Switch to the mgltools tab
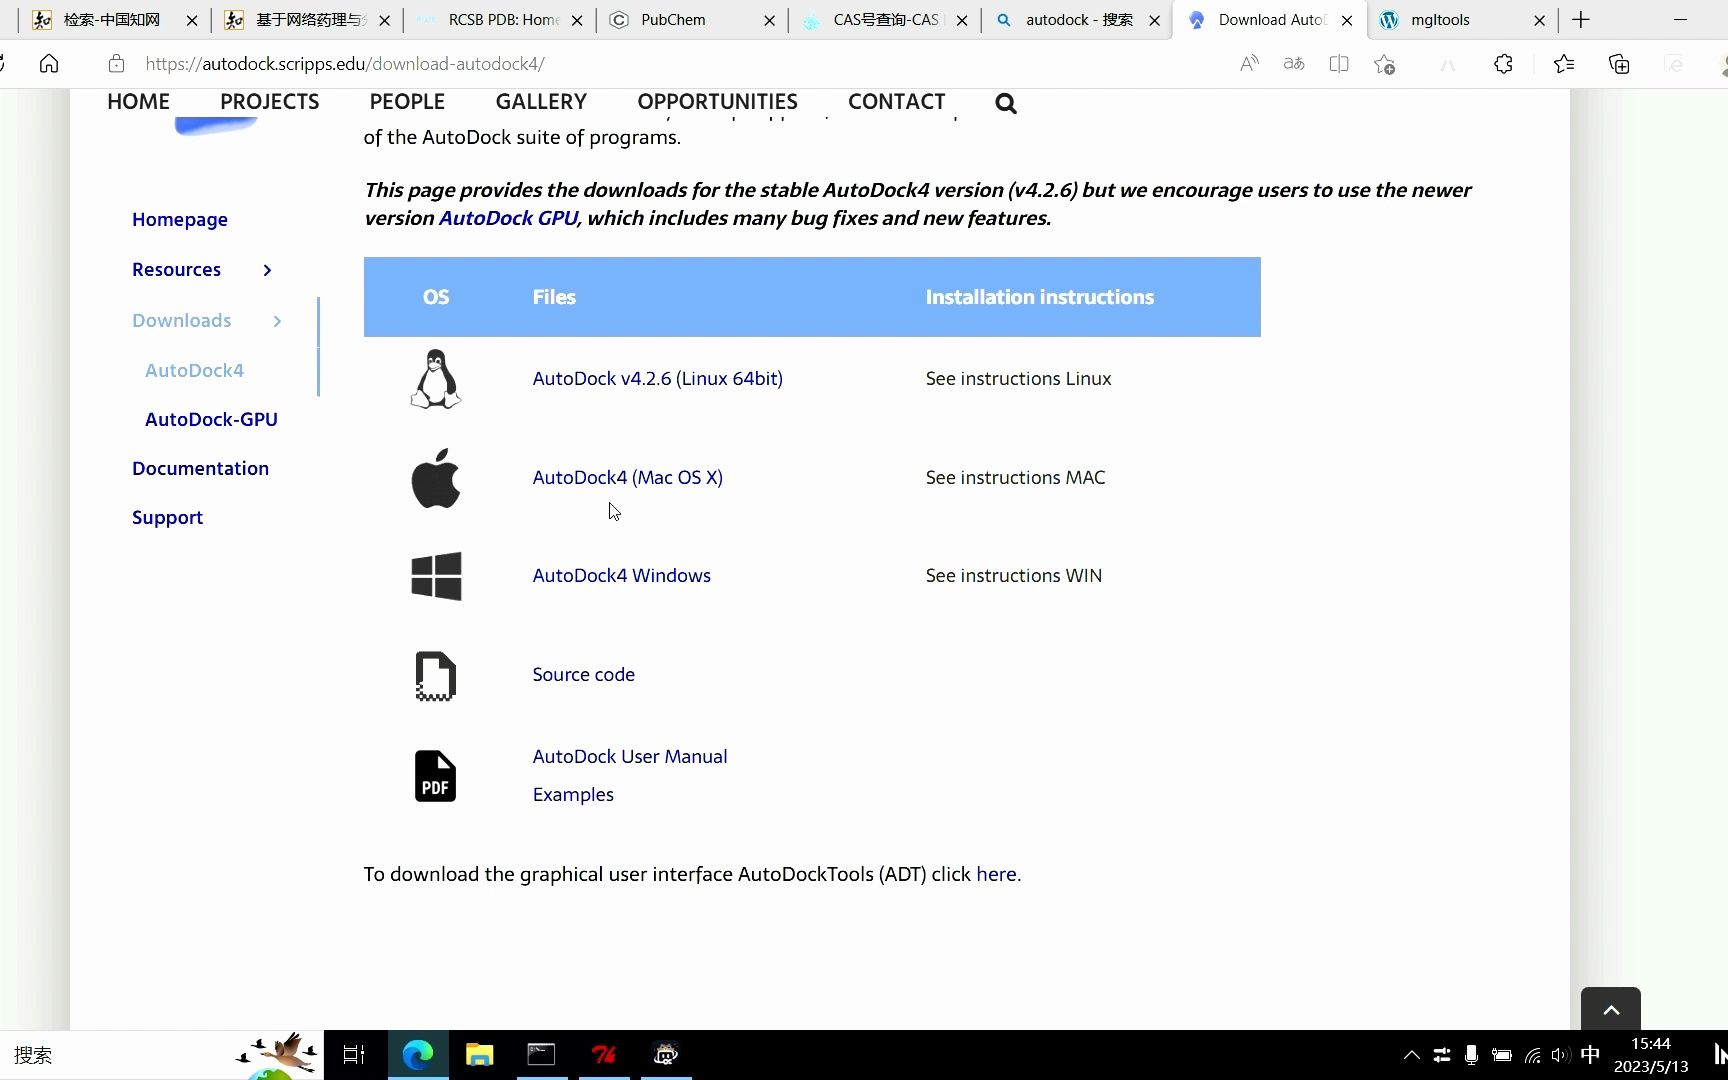Screen dimensions: 1728x1080 (1460, 20)
